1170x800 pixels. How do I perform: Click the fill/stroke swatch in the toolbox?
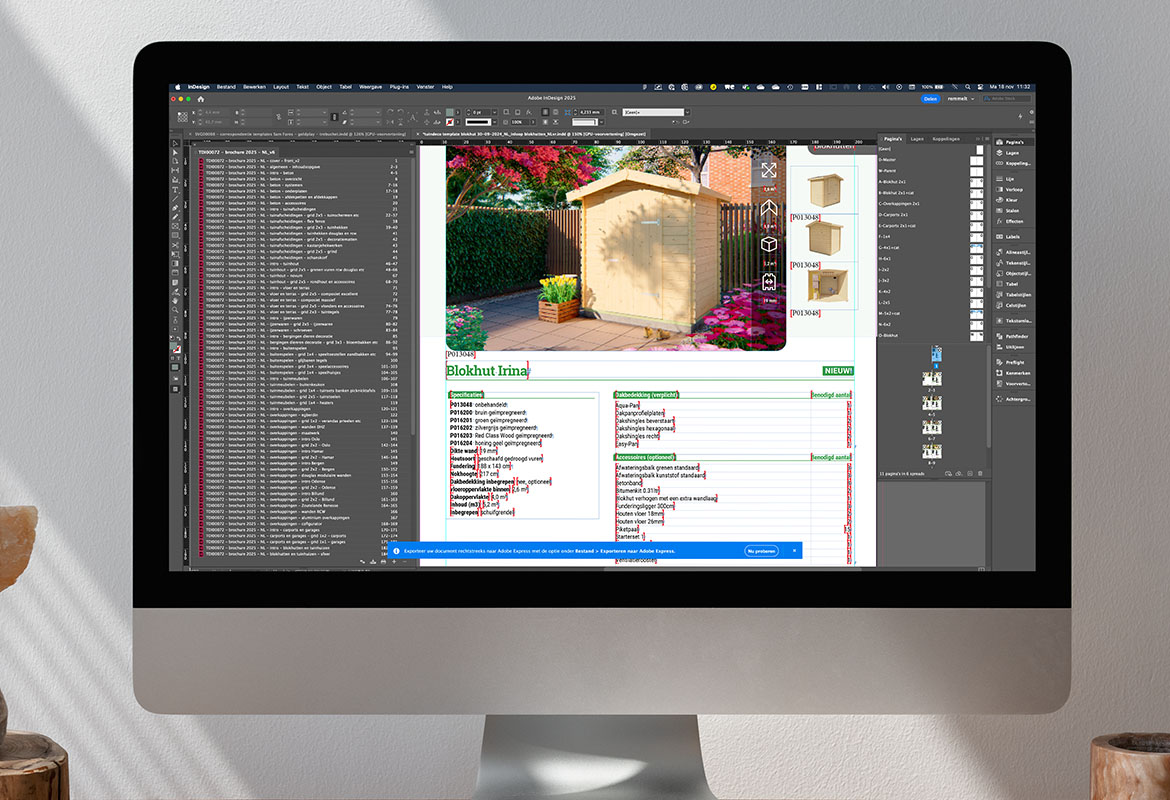[x=176, y=347]
